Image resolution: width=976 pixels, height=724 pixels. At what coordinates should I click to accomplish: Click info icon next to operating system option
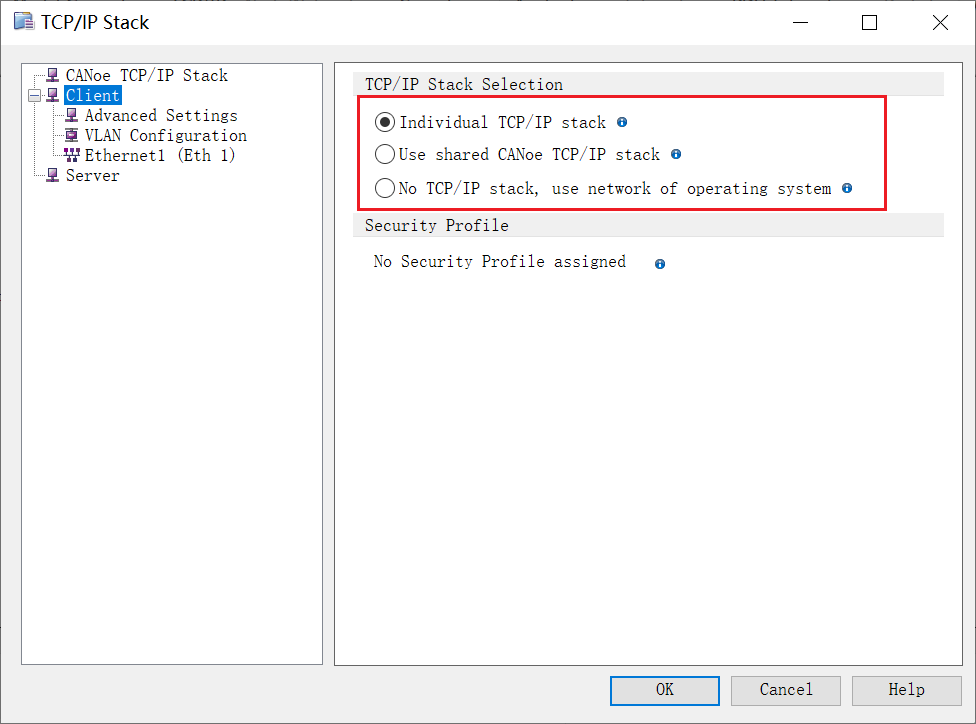(x=847, y=188)
